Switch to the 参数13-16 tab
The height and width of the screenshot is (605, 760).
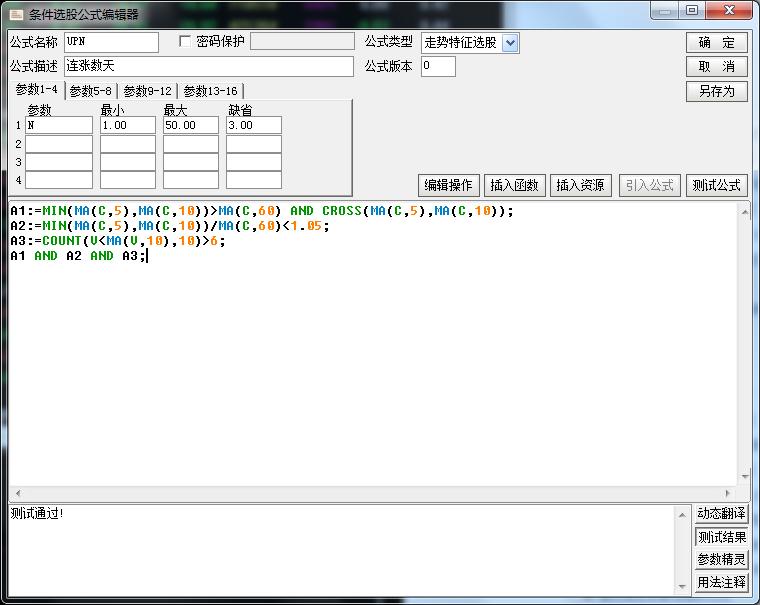[210, 91]
